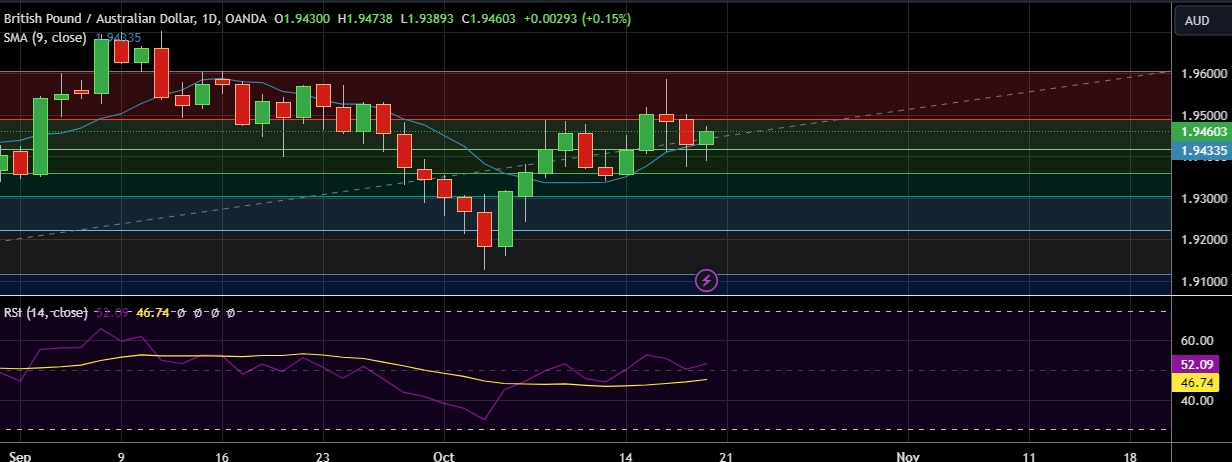The image size is (1232, 462).
Task: Click the blue 1.94335 SMA axis label
Action: pyautogui.click(x=1201, y=151)
